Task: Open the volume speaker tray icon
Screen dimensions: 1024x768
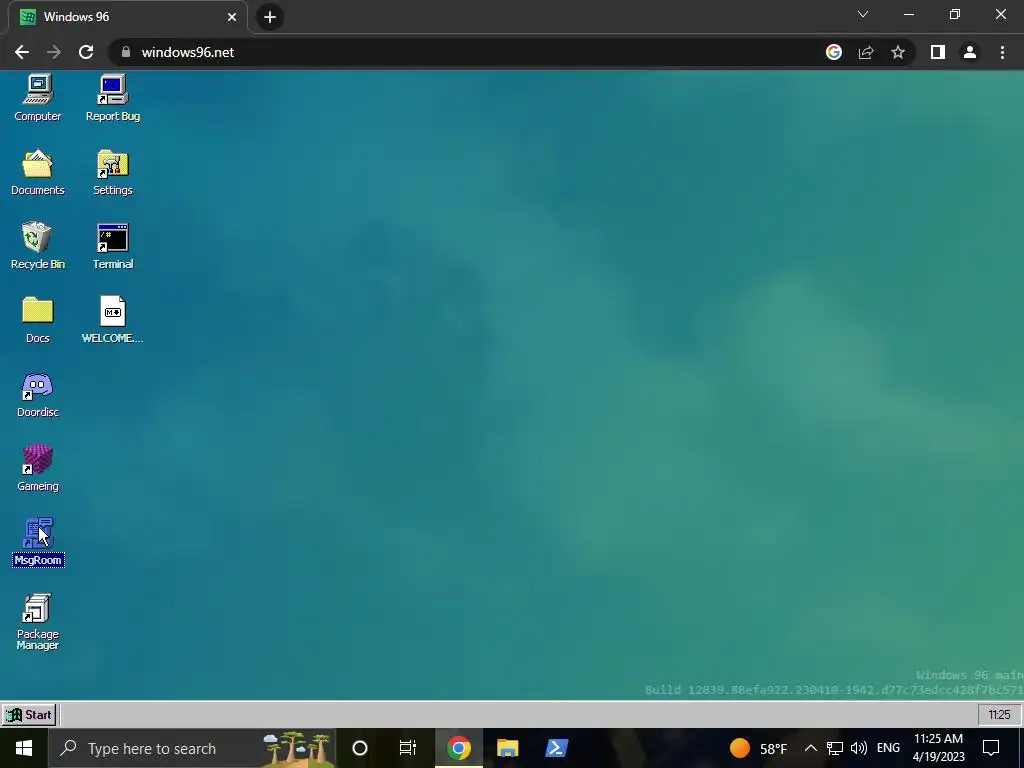Action: click(859, 748)
